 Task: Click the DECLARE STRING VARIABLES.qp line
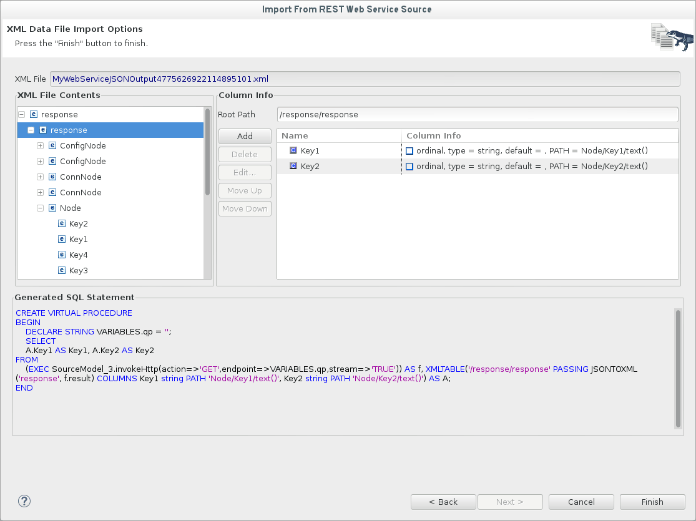[x=98, y=332]
